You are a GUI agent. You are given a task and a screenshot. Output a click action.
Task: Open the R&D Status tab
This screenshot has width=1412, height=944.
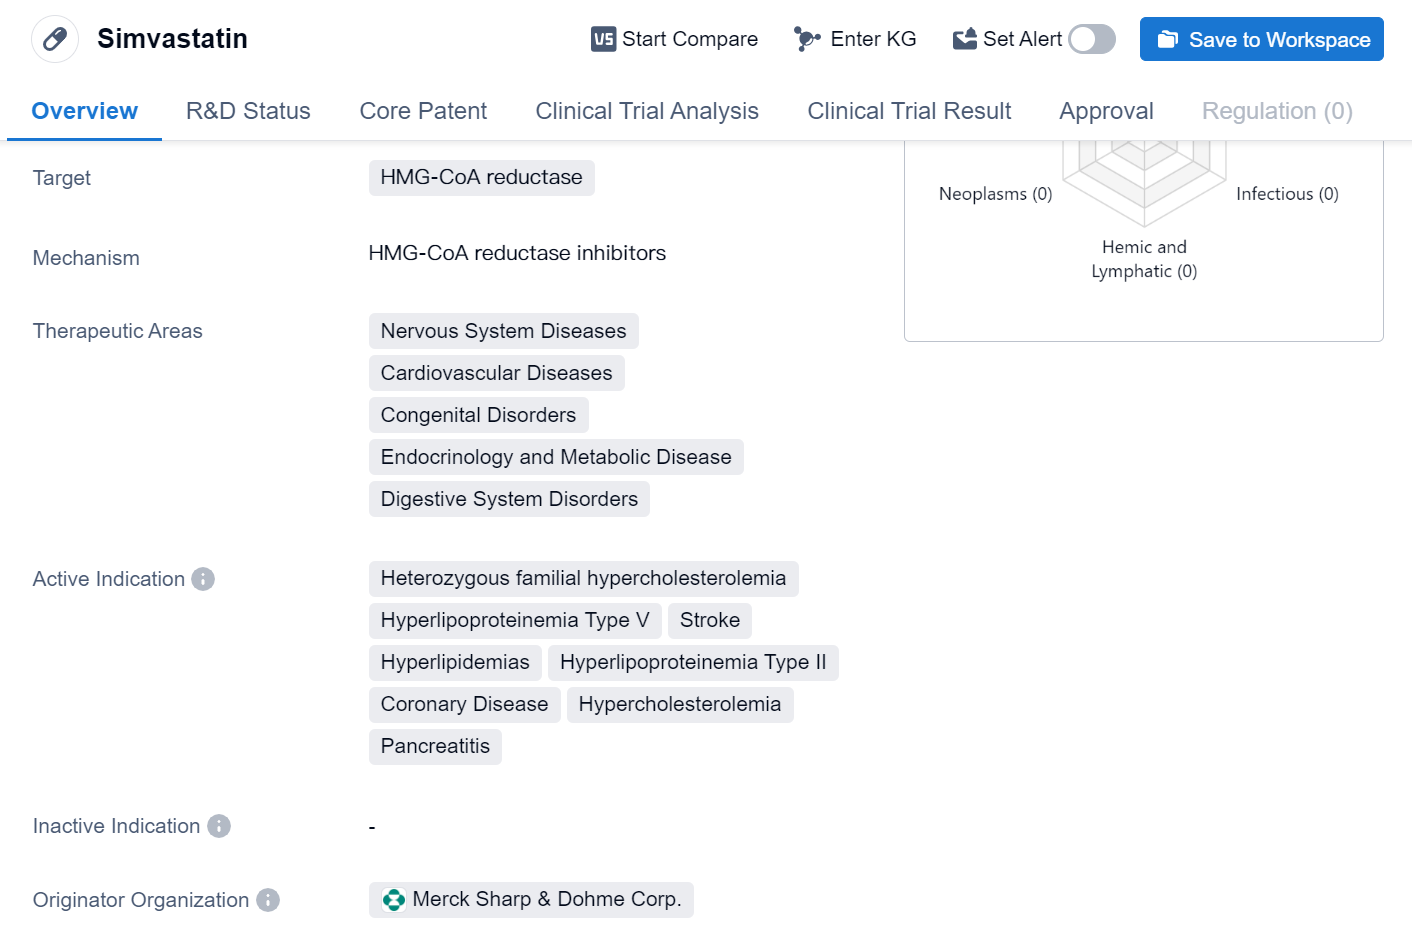coord(248,111)
